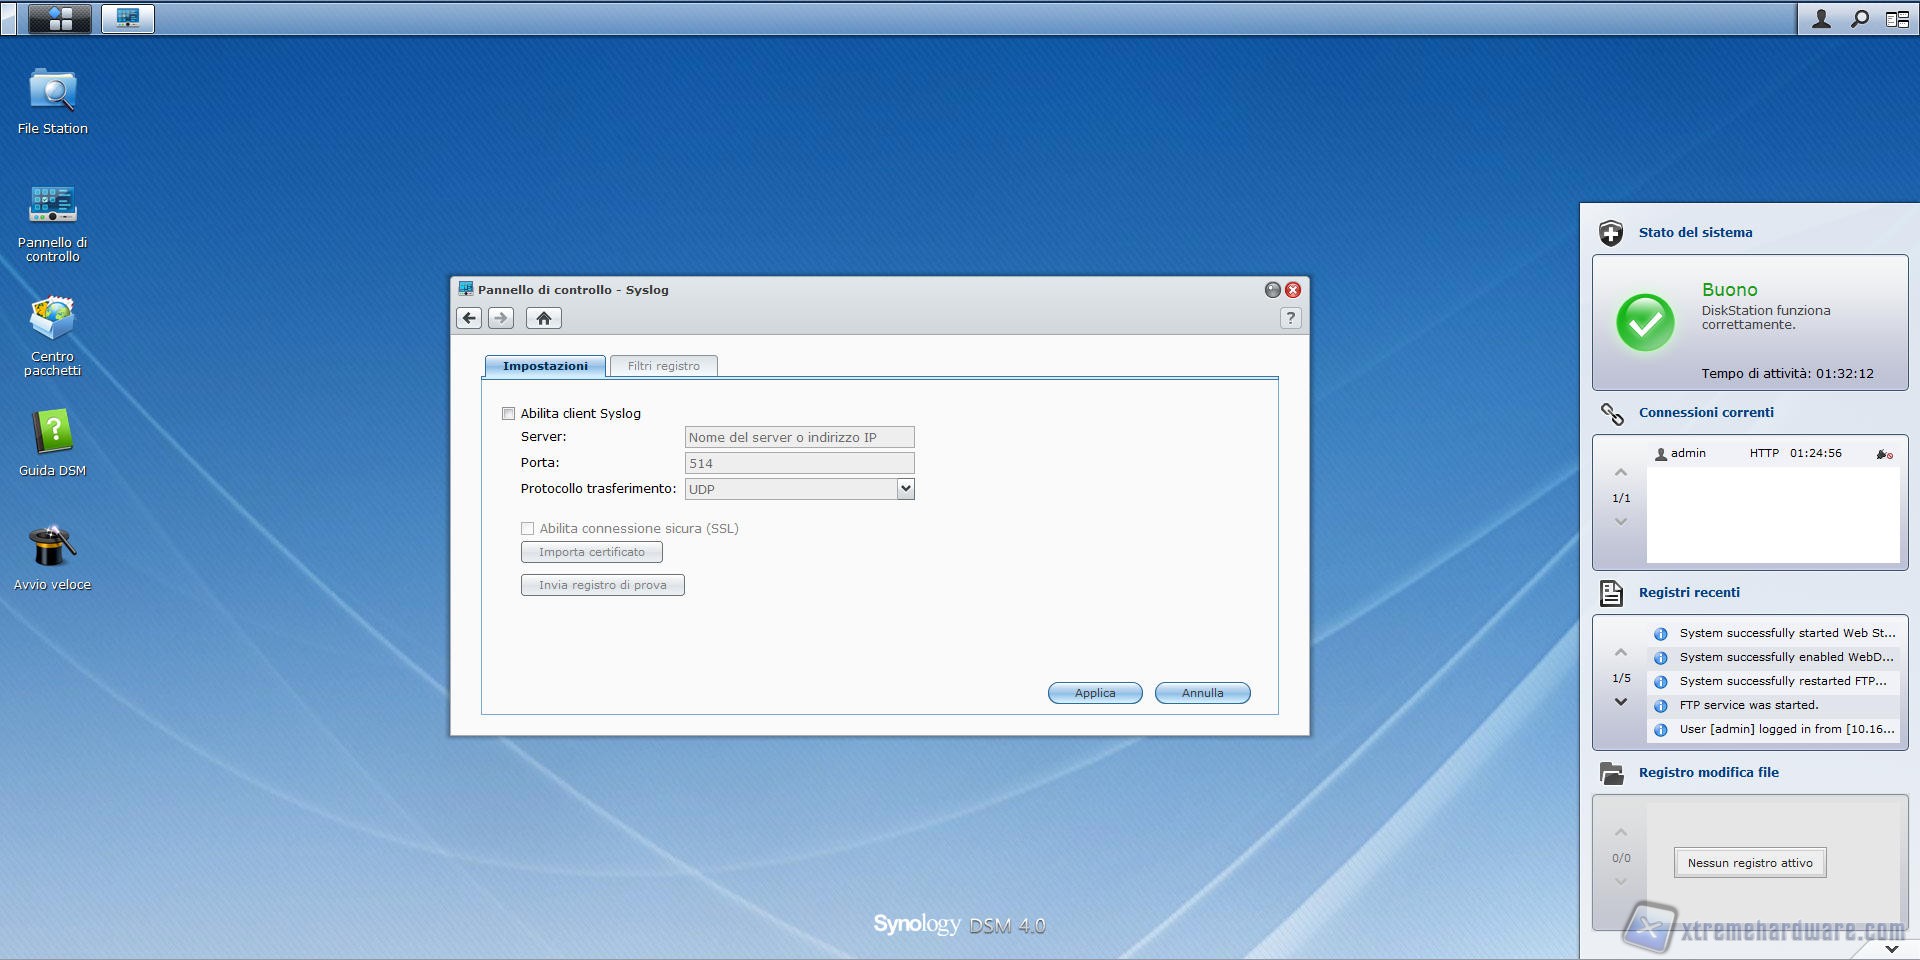Open help for Syslog panel
This screenshot has height=960, width=1920.
coord(1290,318)
